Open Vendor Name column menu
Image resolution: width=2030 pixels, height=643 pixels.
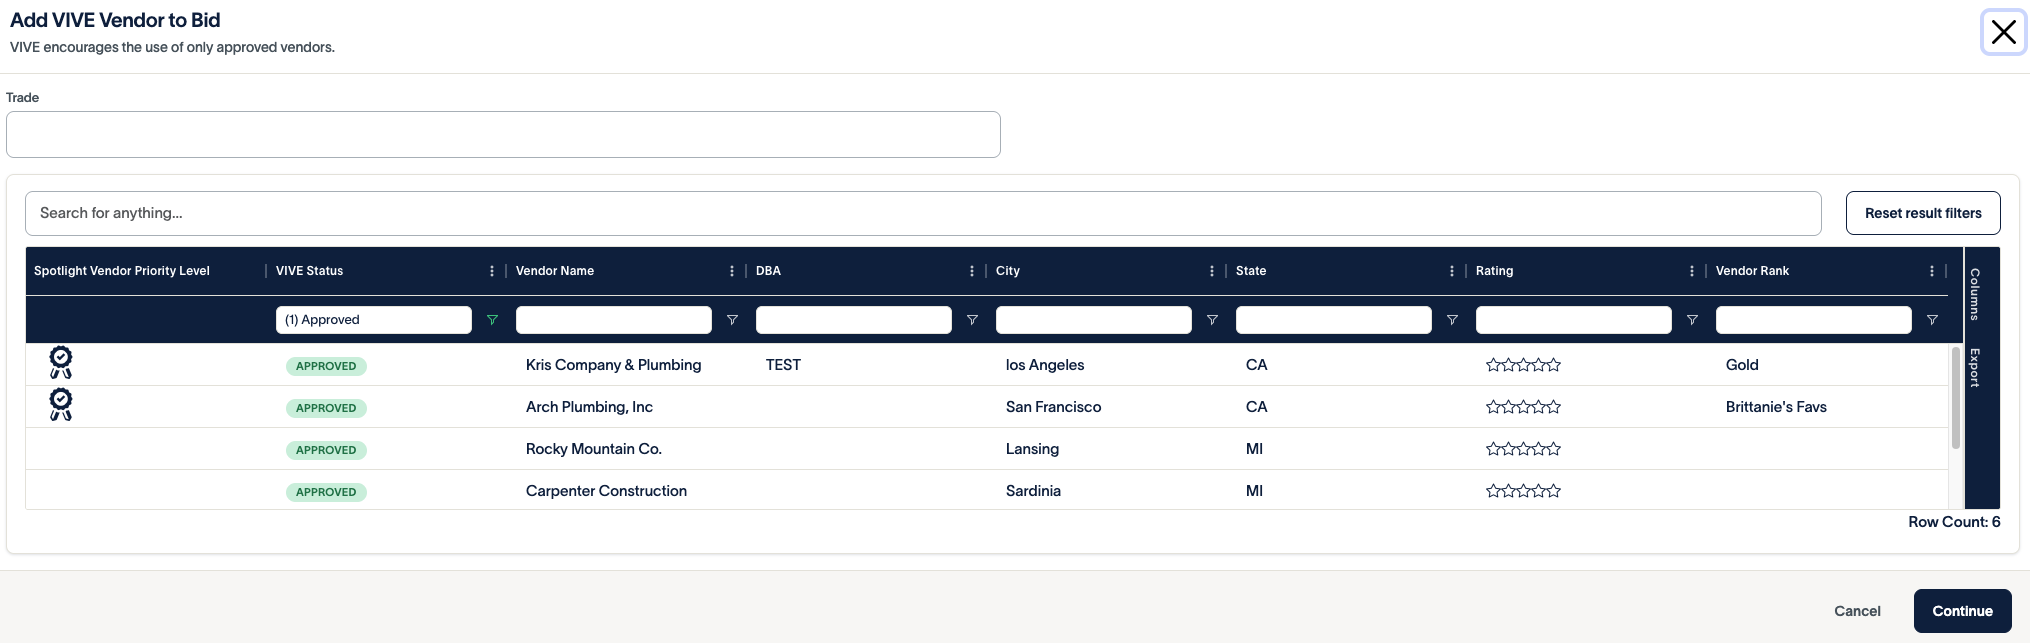(732, 271)
